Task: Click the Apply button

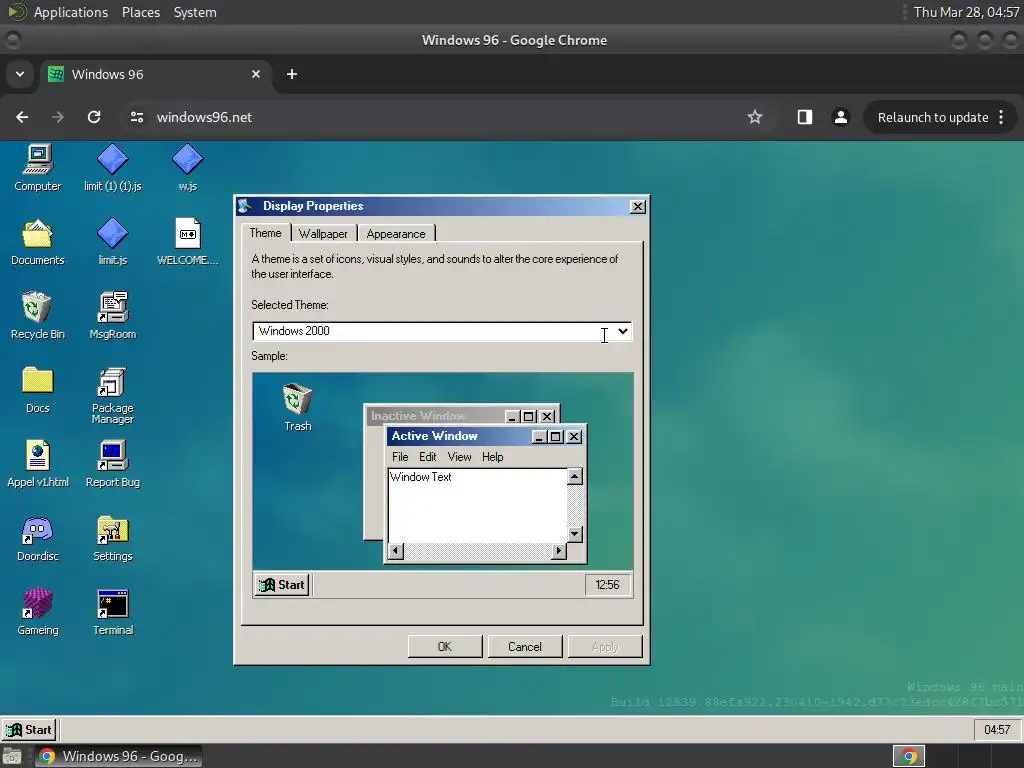Action: pos(605,647)
